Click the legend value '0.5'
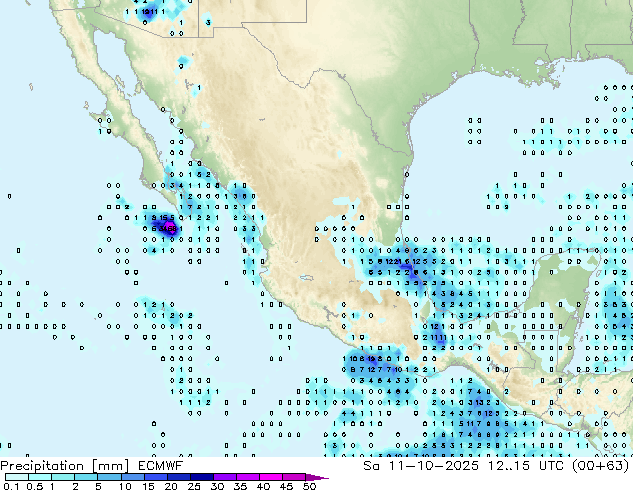Screen dimensions: 634x490 click(34, 486)
